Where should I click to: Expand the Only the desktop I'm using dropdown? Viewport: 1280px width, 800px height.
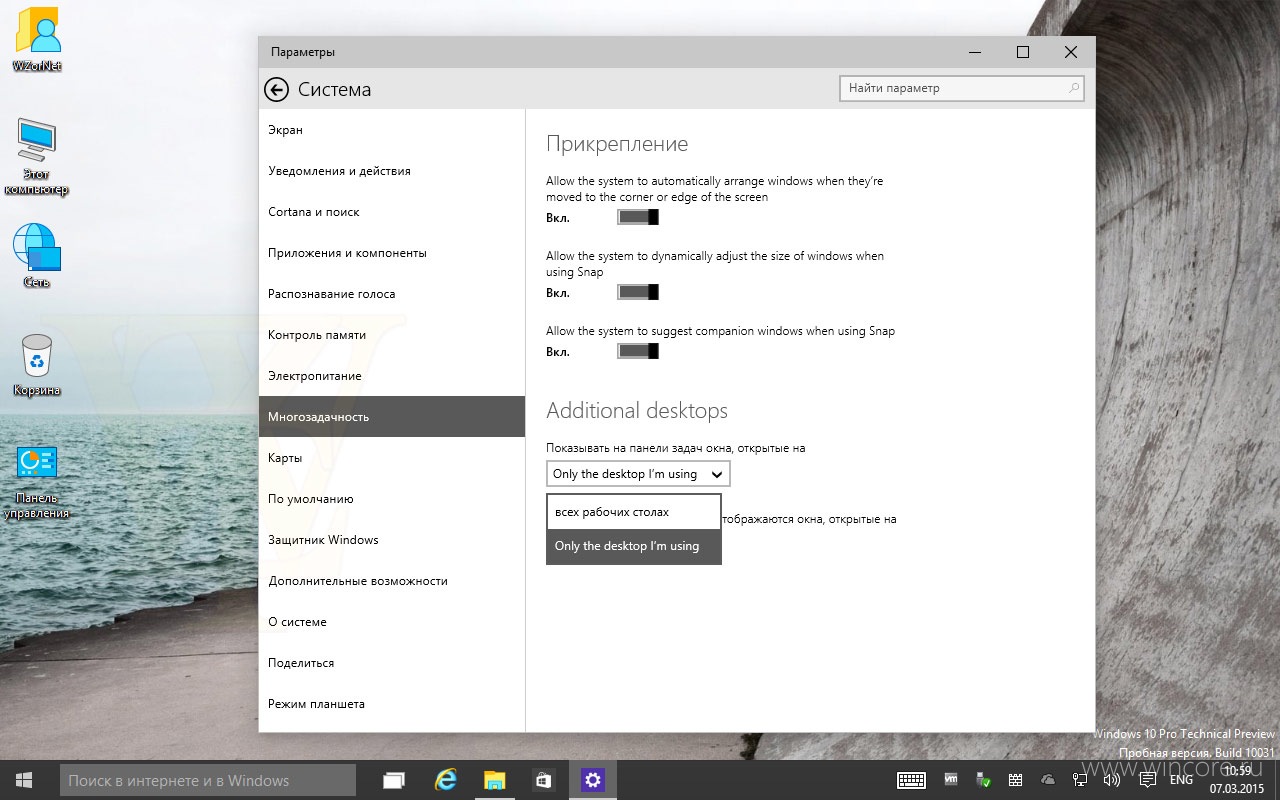click(638, 474)
